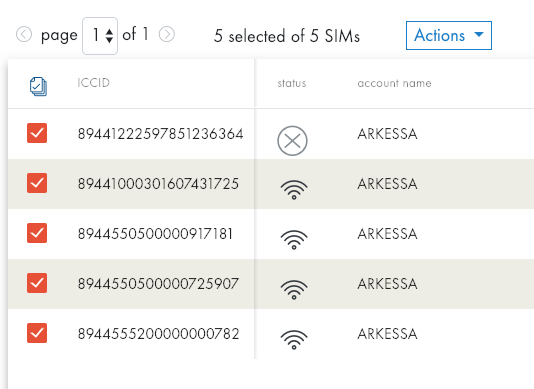This screenshot has height=389, width=534.
Task: Open the Actions dropdown
Action: tap(449, 35)
